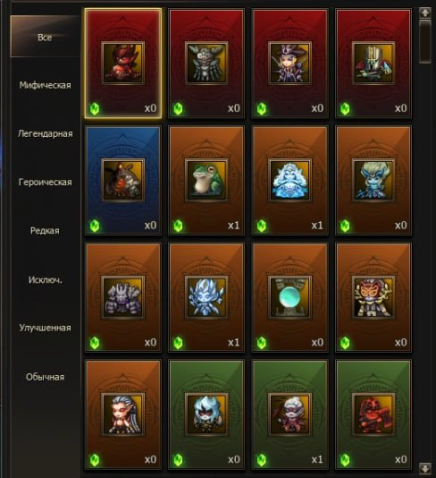Choose the armored knight with gold helmet

tap(373, 63)
